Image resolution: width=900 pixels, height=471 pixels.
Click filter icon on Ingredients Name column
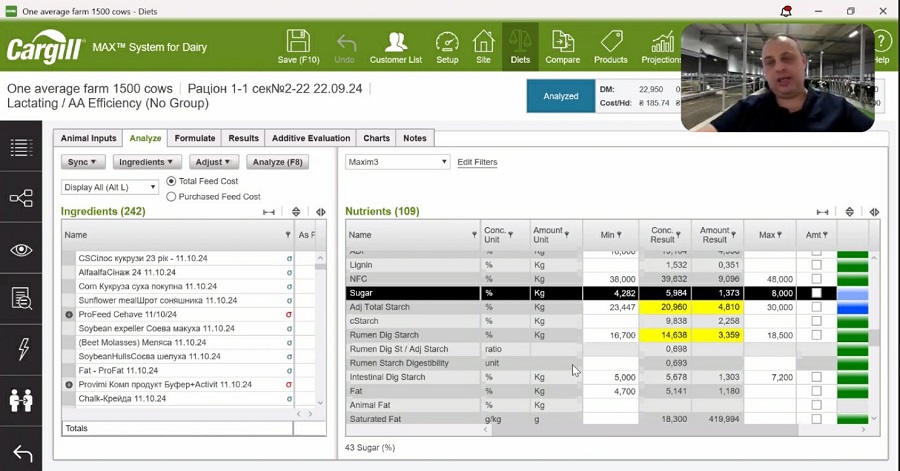288,235
